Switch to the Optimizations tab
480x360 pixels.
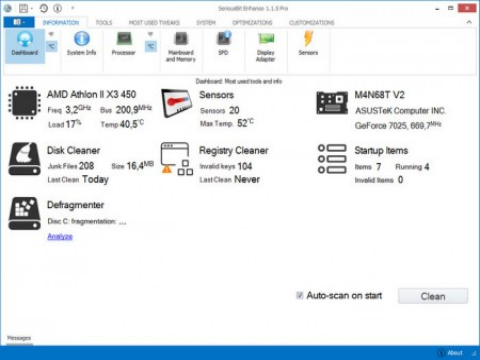pos(252,23)
